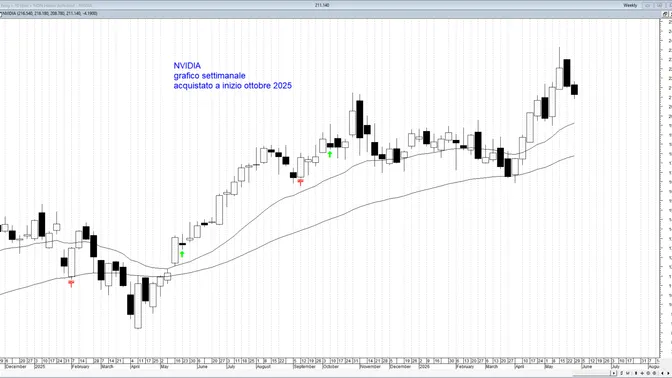Click the 2025 year label on time axis
Screen dimensions: 672x378
[x=39, y=367]
